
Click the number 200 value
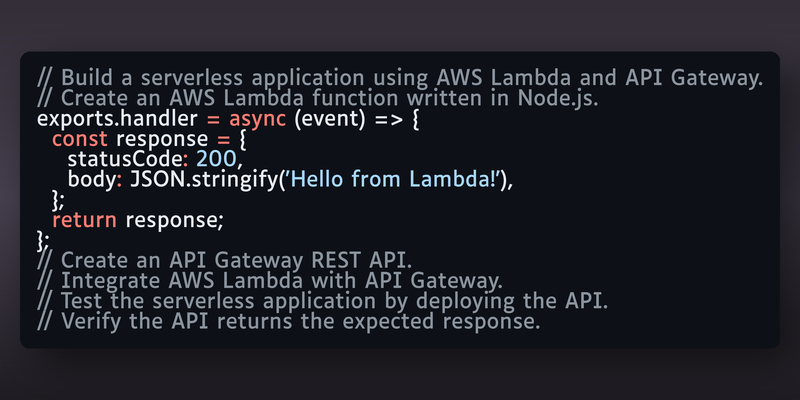point(216,160)
